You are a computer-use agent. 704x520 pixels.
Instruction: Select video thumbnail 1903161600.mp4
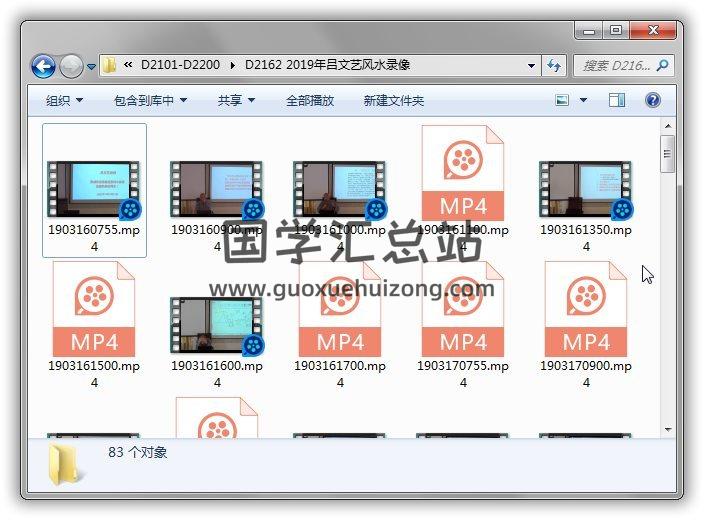216,325
